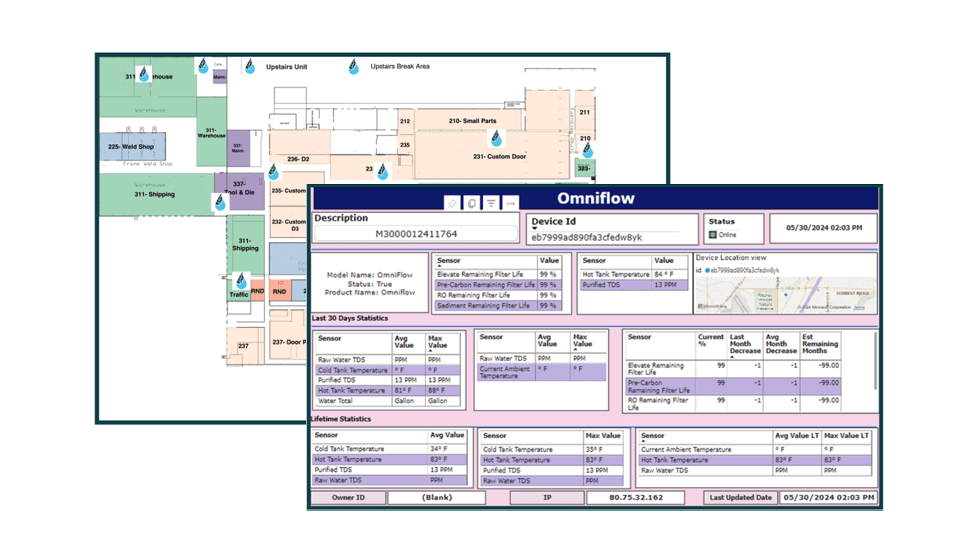Image resolution: width=961 pixels, height=542 pixels.
Task: Click the water drop icon above Traffic
Action: pyautogui.click(x=241, y=281)
